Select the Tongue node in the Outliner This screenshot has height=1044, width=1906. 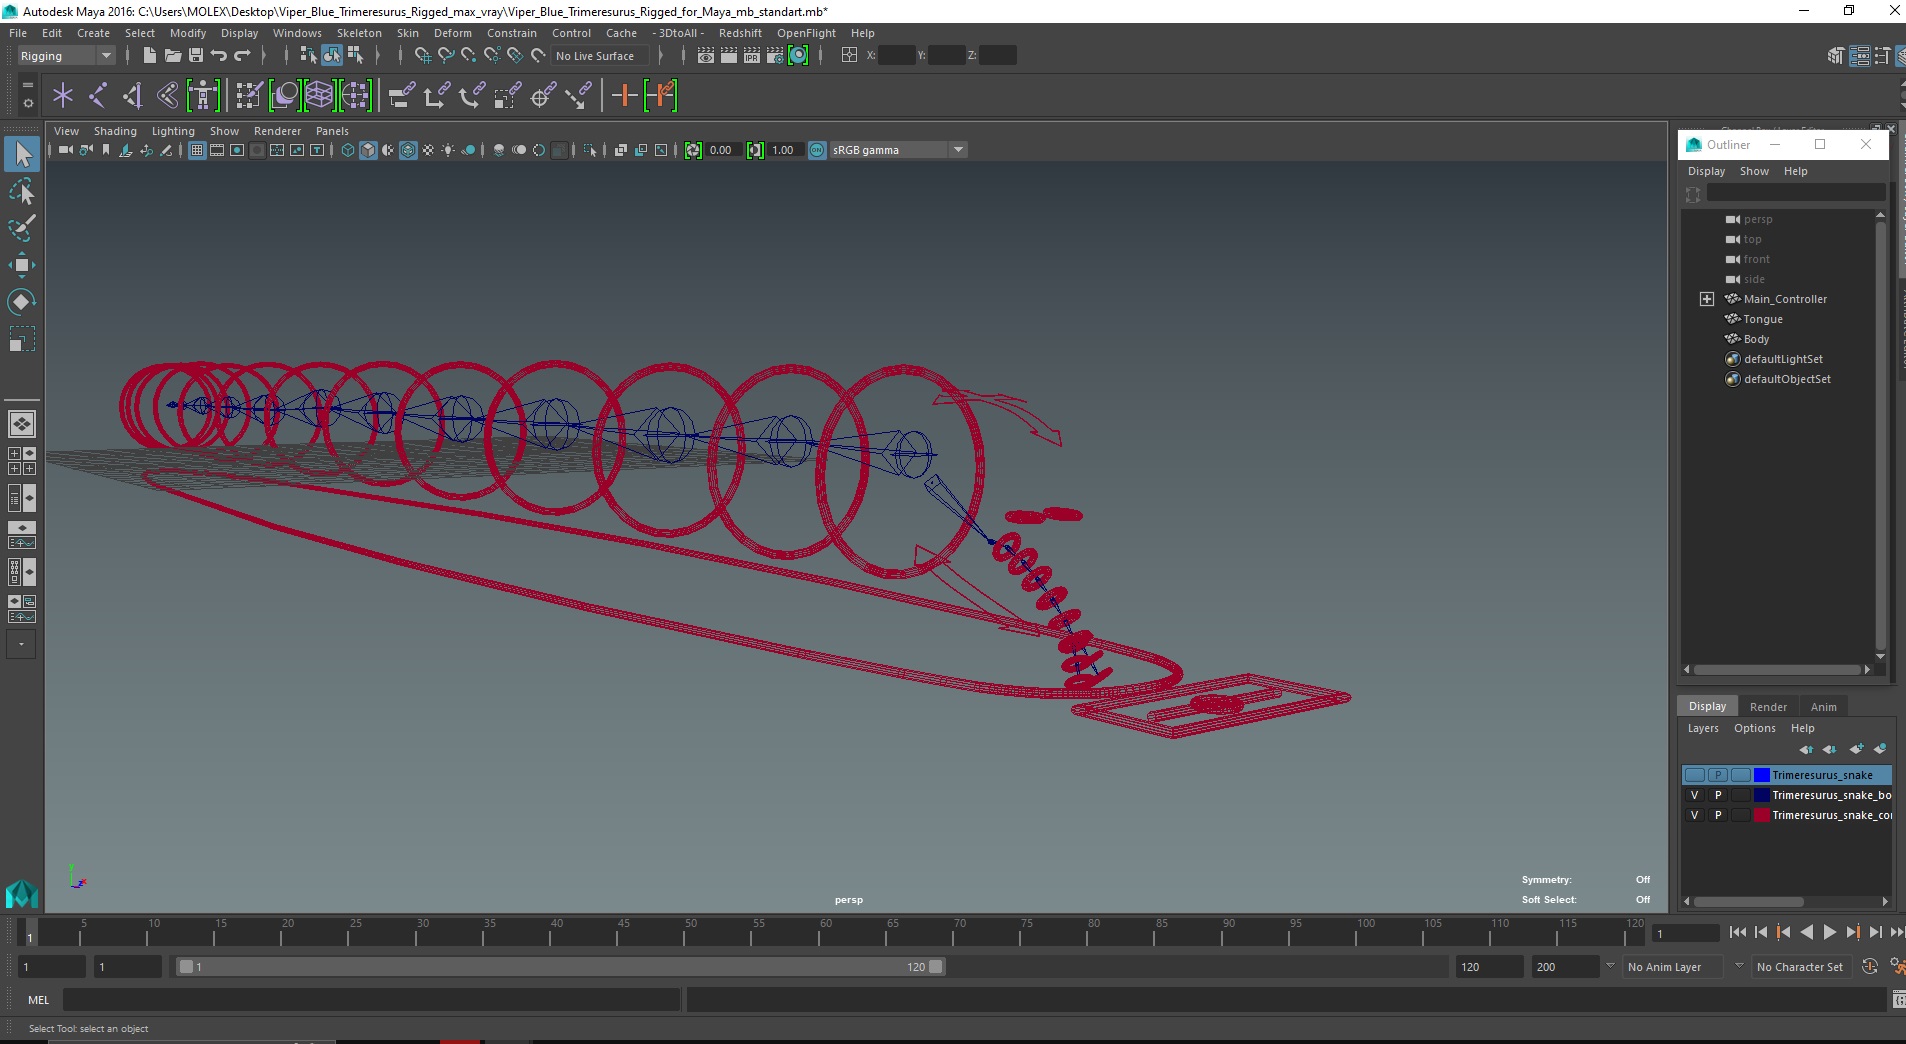click(1762, 319)
